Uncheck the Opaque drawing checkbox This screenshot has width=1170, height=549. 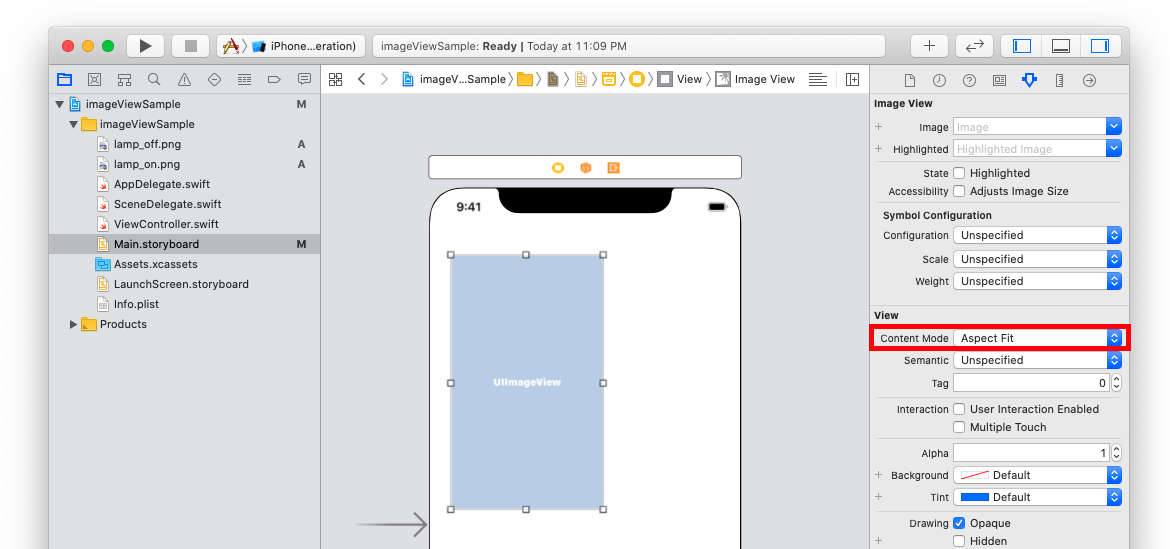tap(960, 523)
